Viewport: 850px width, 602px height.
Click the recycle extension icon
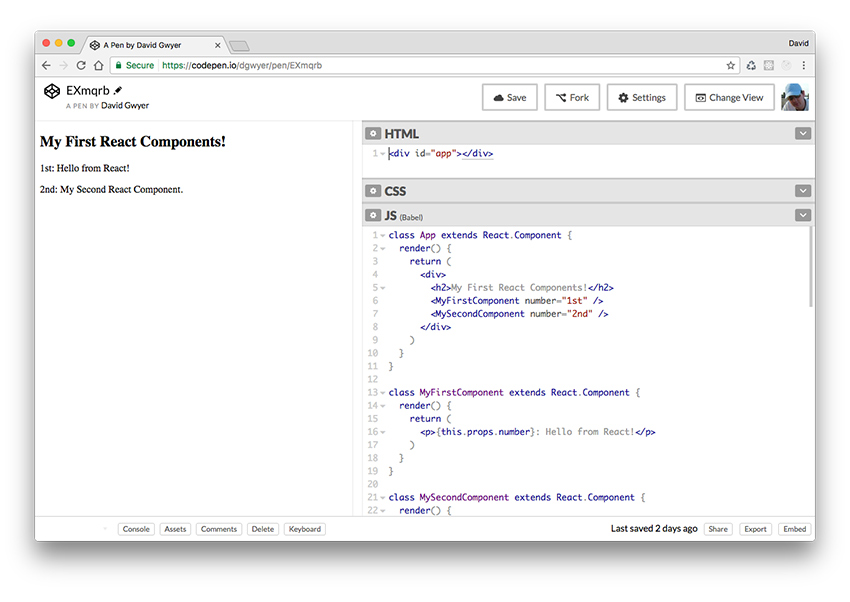point(751,65)
